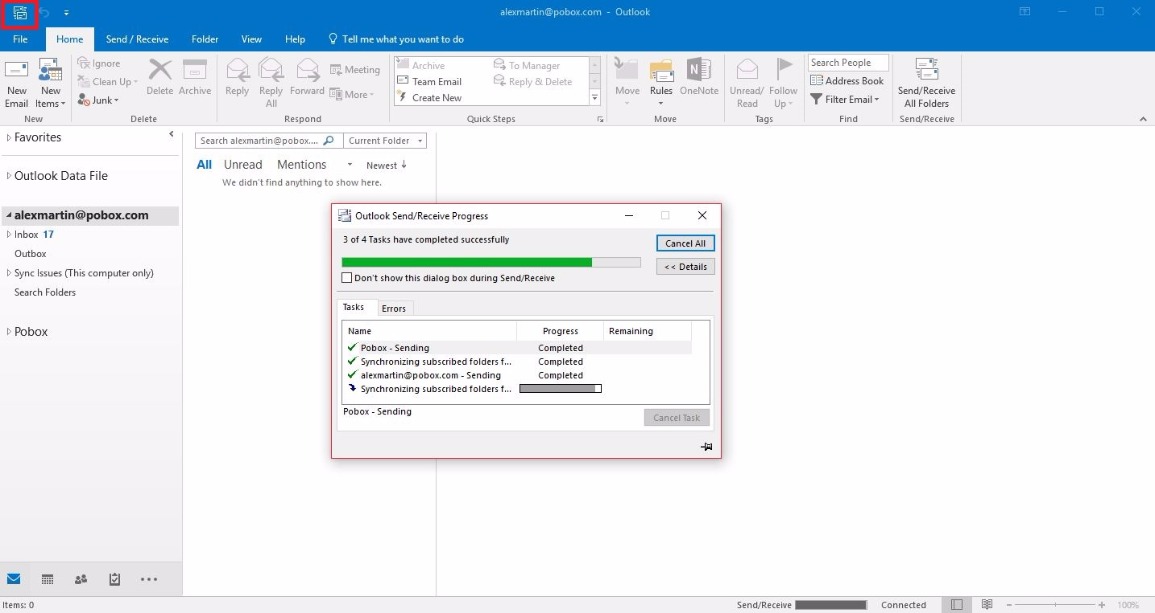1155x613 pixels.
Task: Click the Tell me what you want to do box
Action: coord(396,39)
